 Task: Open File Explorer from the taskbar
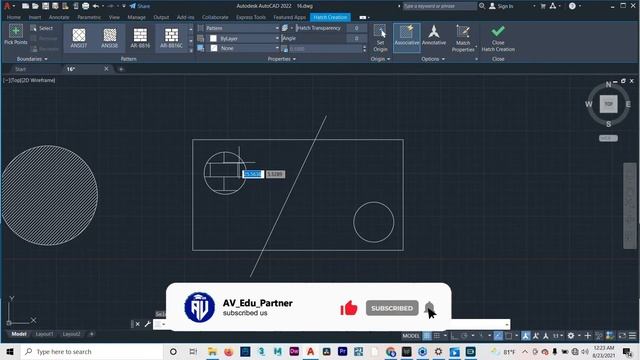tap(212, 351)
